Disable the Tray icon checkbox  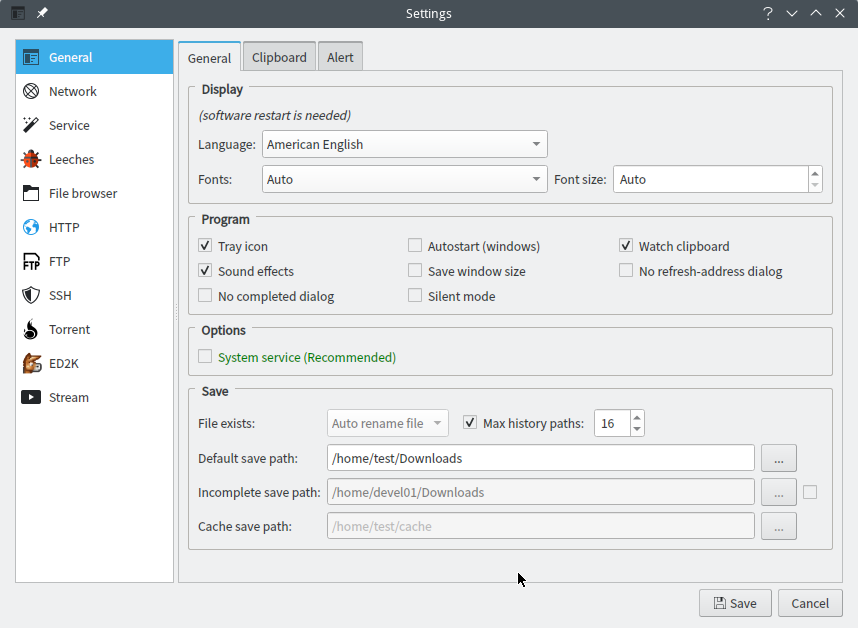pos(205,246)
